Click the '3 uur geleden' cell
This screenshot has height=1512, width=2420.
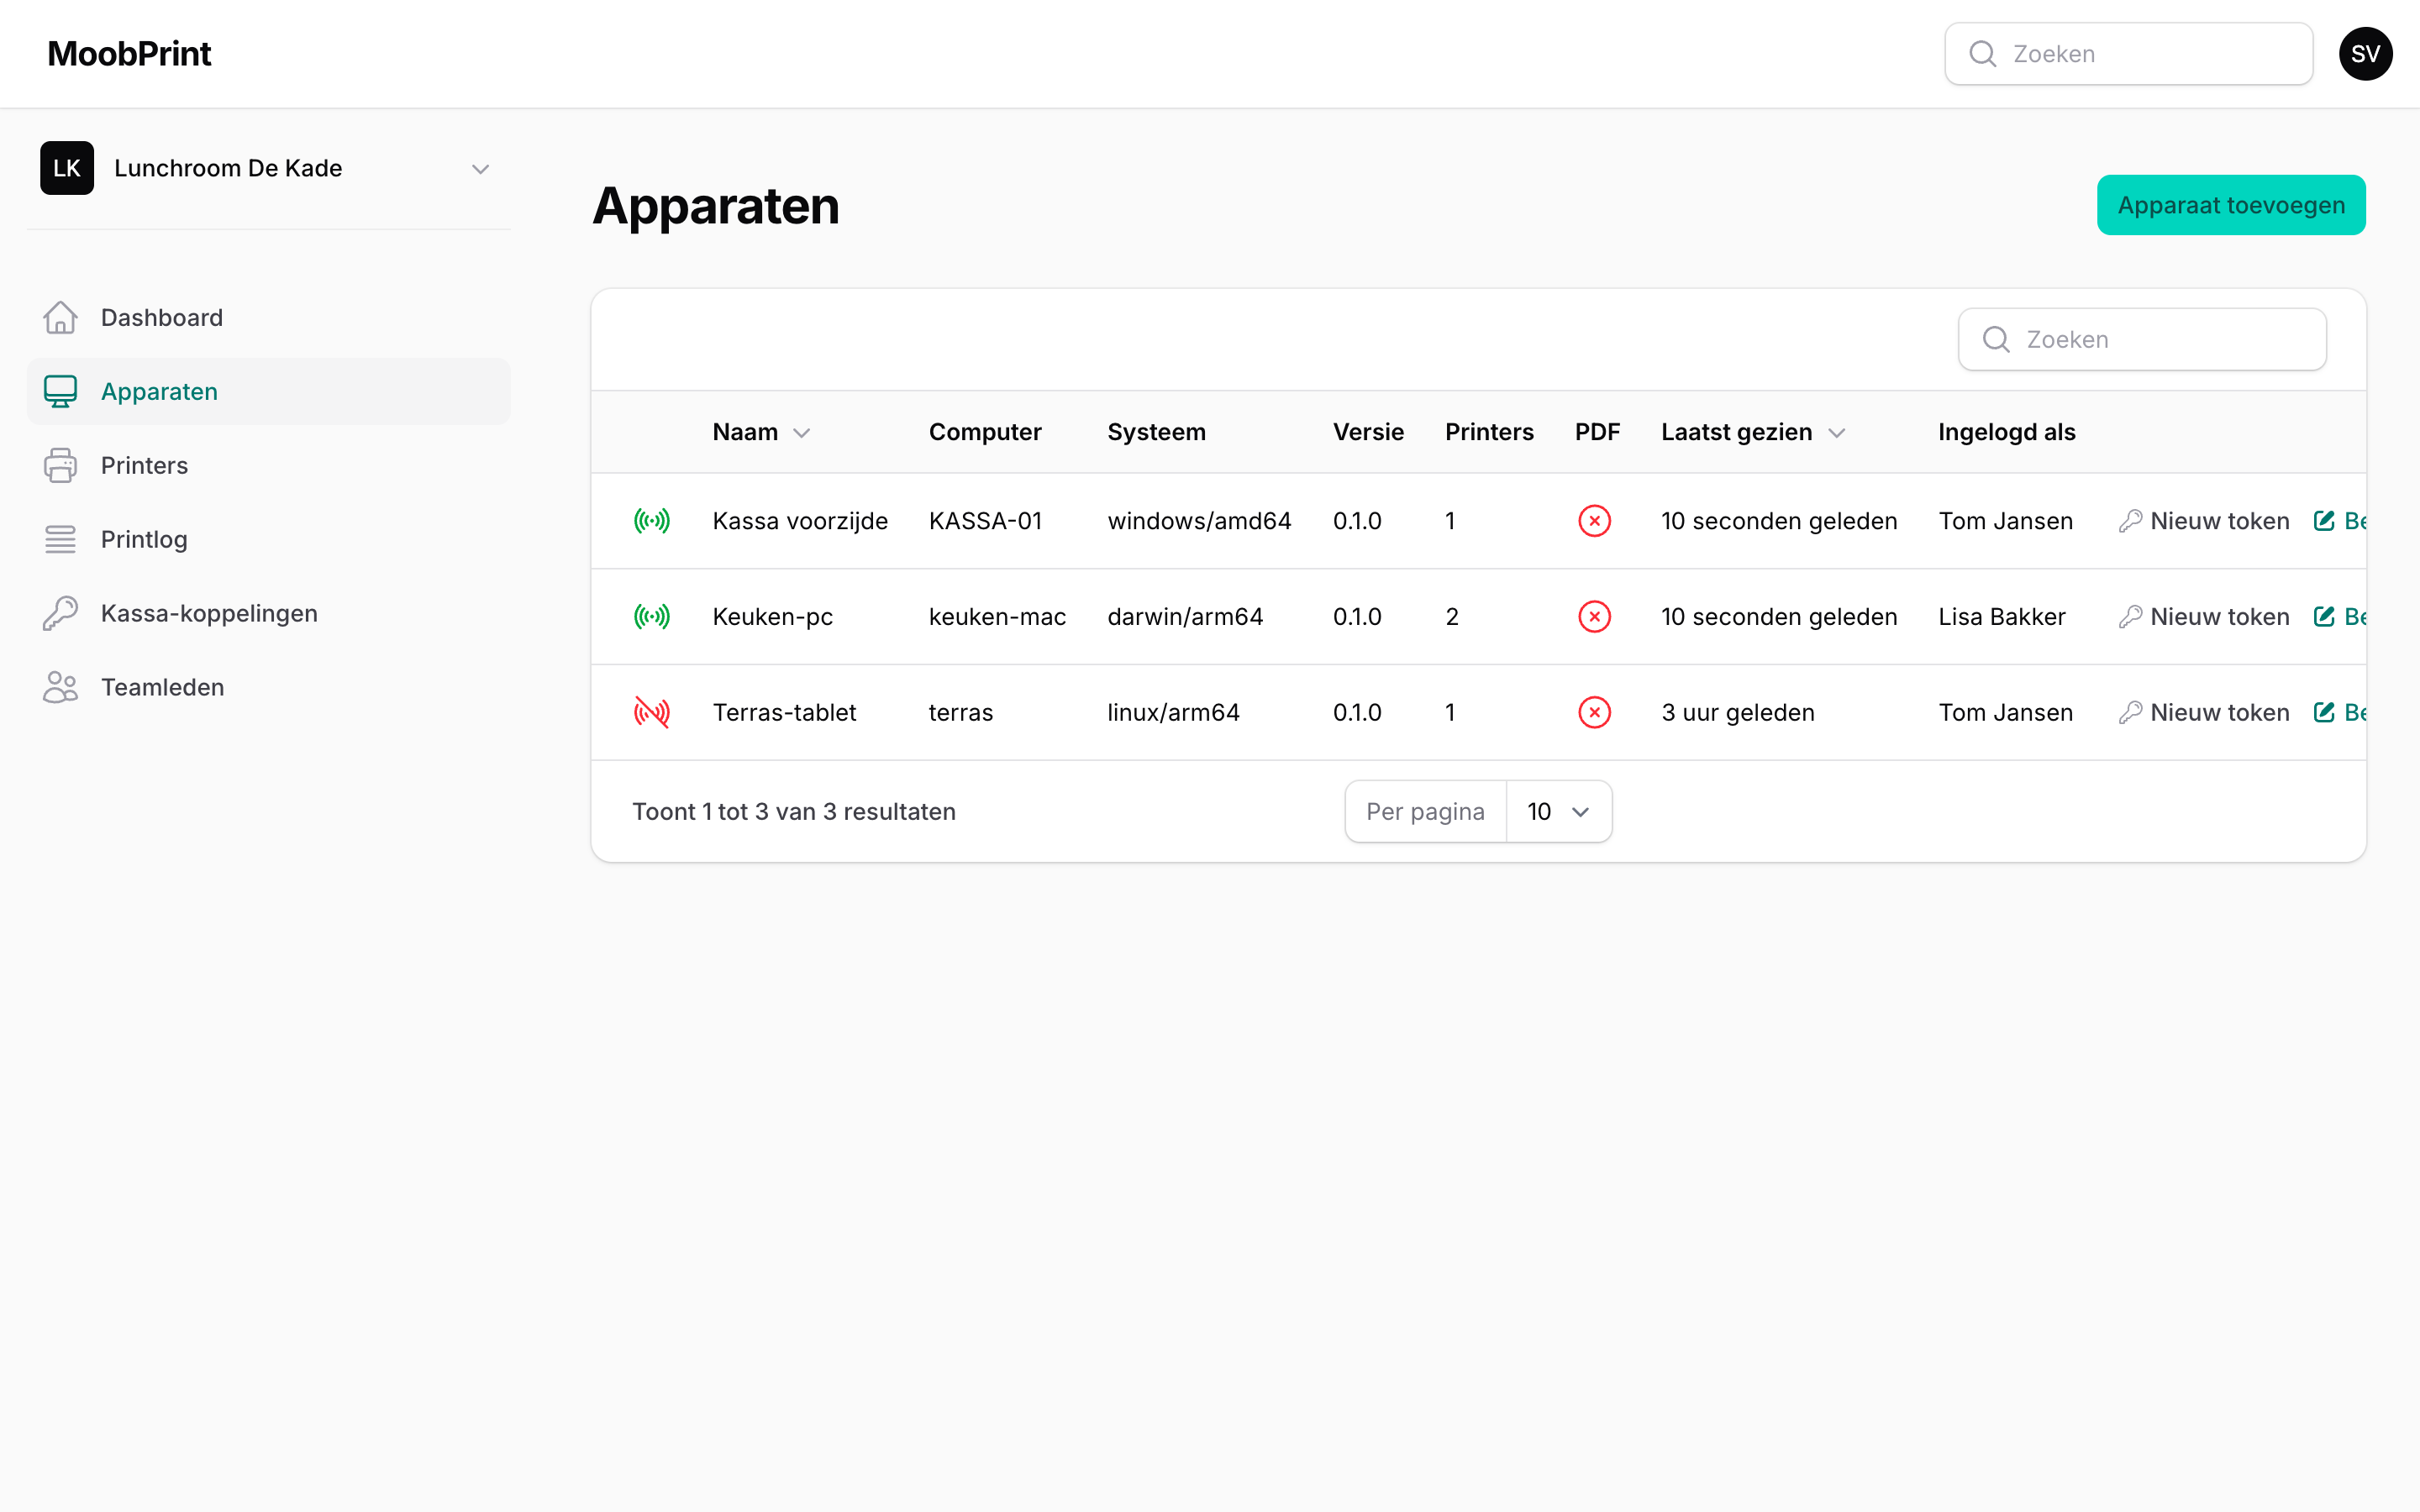tap(1738, 712)
